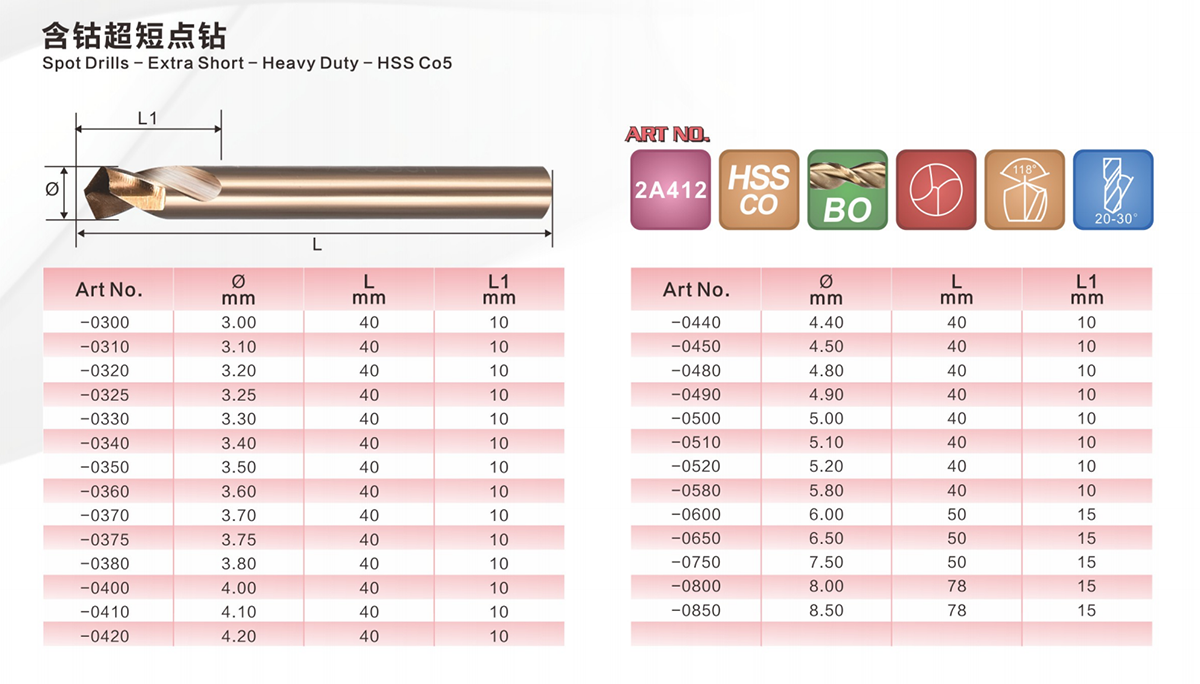The height and width of the screenshot is (684, 1200).
Task: Select article number -0325
Action: click(x=104, y=394)
